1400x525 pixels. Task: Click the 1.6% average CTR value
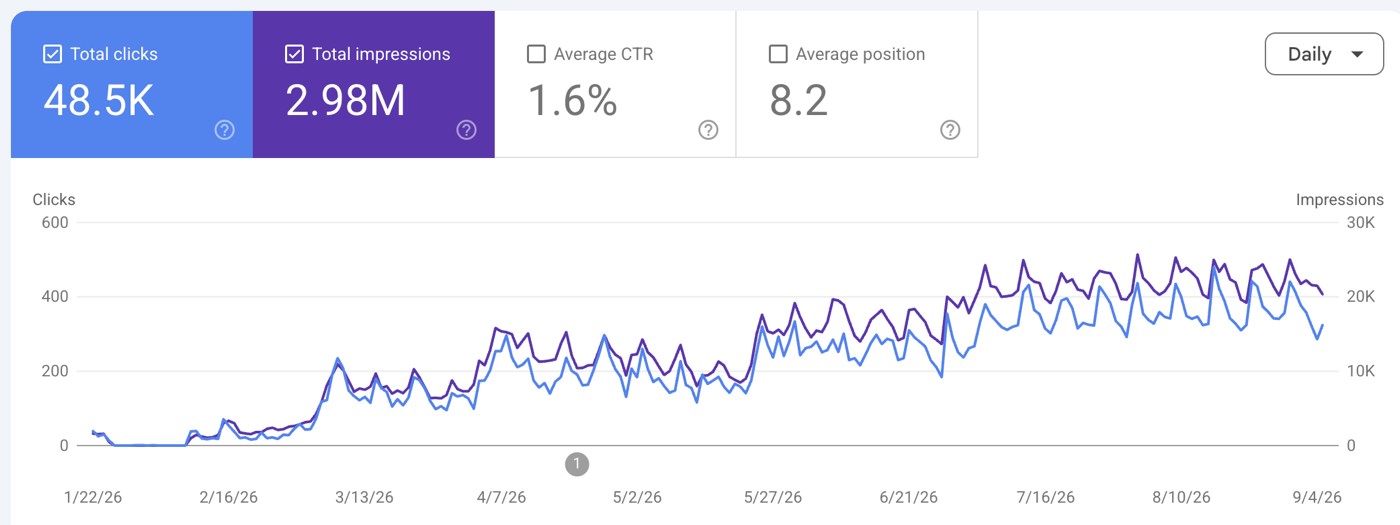pyautogui.click(x=572, y=101)
